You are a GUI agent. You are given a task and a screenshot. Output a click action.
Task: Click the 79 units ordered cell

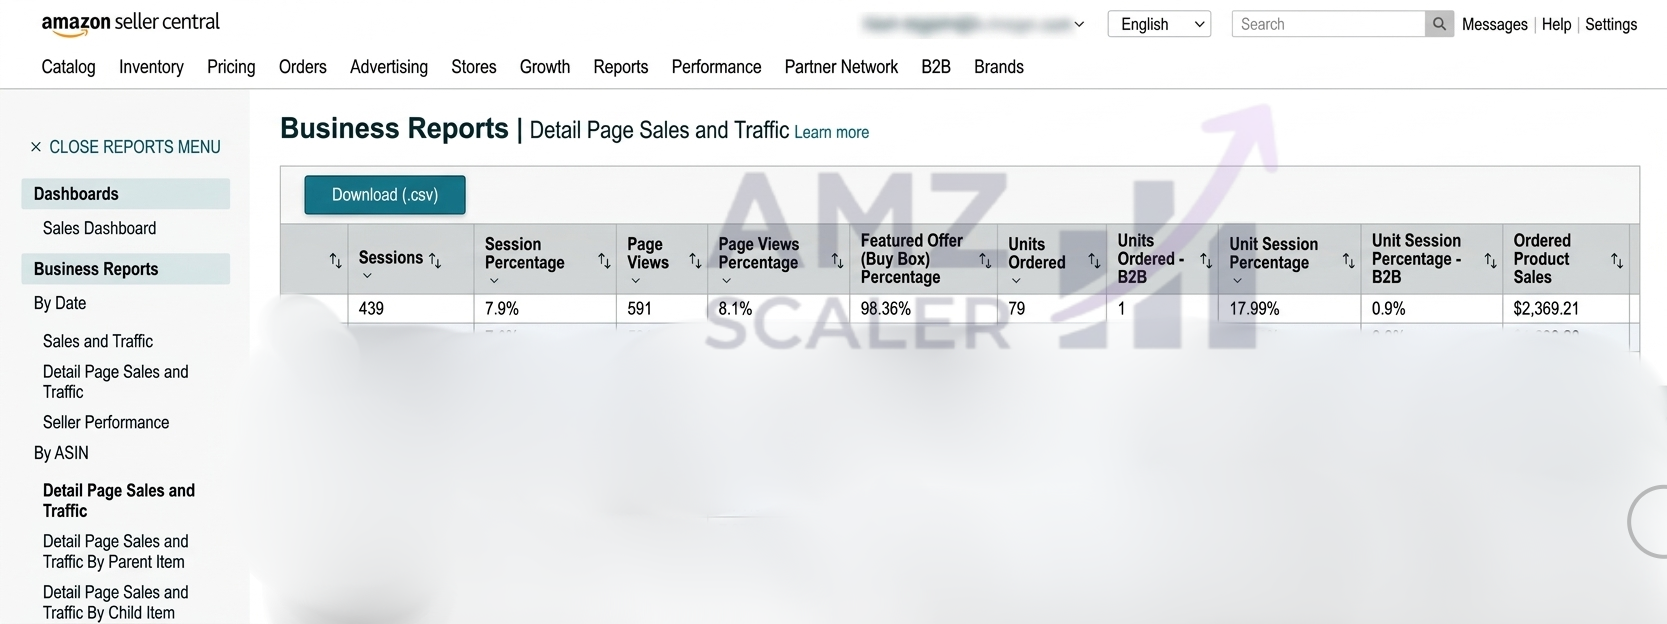1051,308
